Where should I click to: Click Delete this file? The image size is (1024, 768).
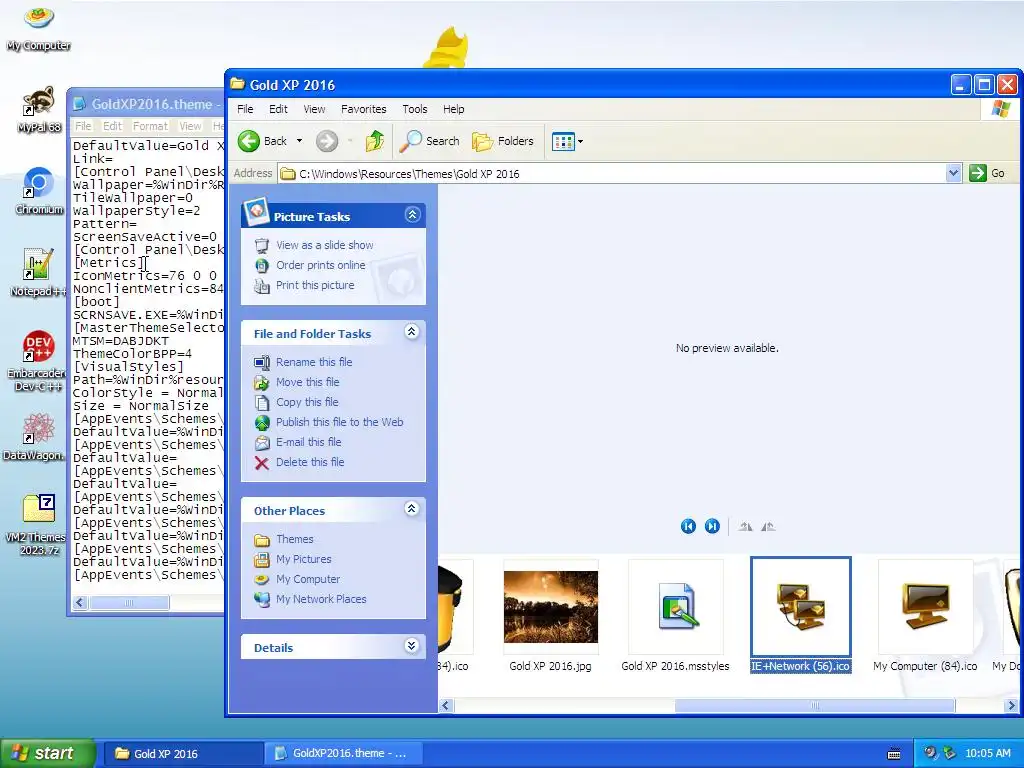(x=310, y=462)
